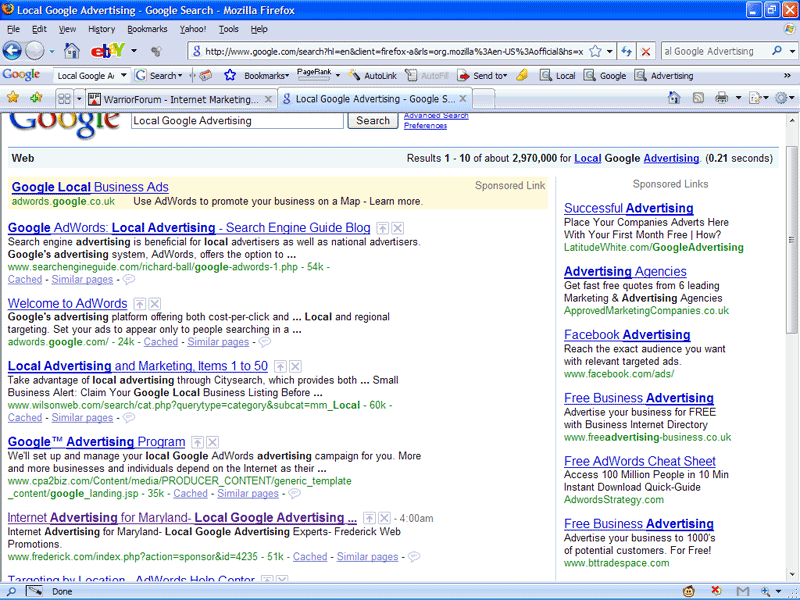The image size is (800, 600).
Task: Close the Local Google Advertising tab
Action: pos(463,98)
